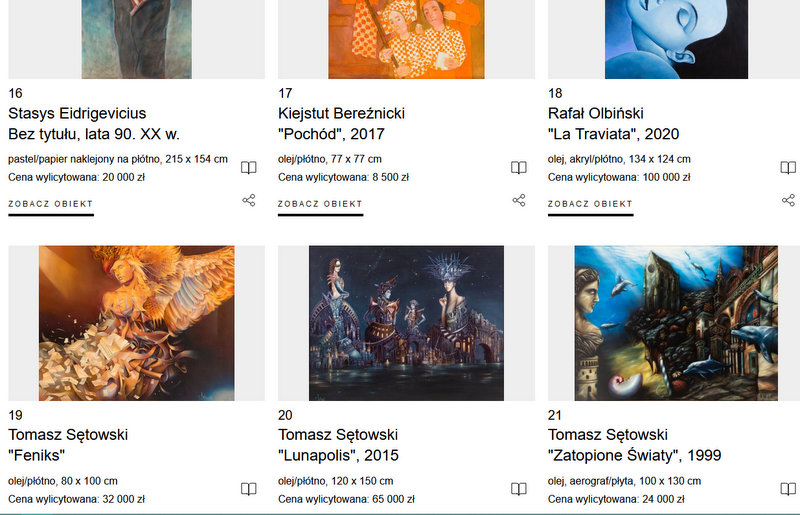Open catalog book icon for lot 16

point(248,167)
